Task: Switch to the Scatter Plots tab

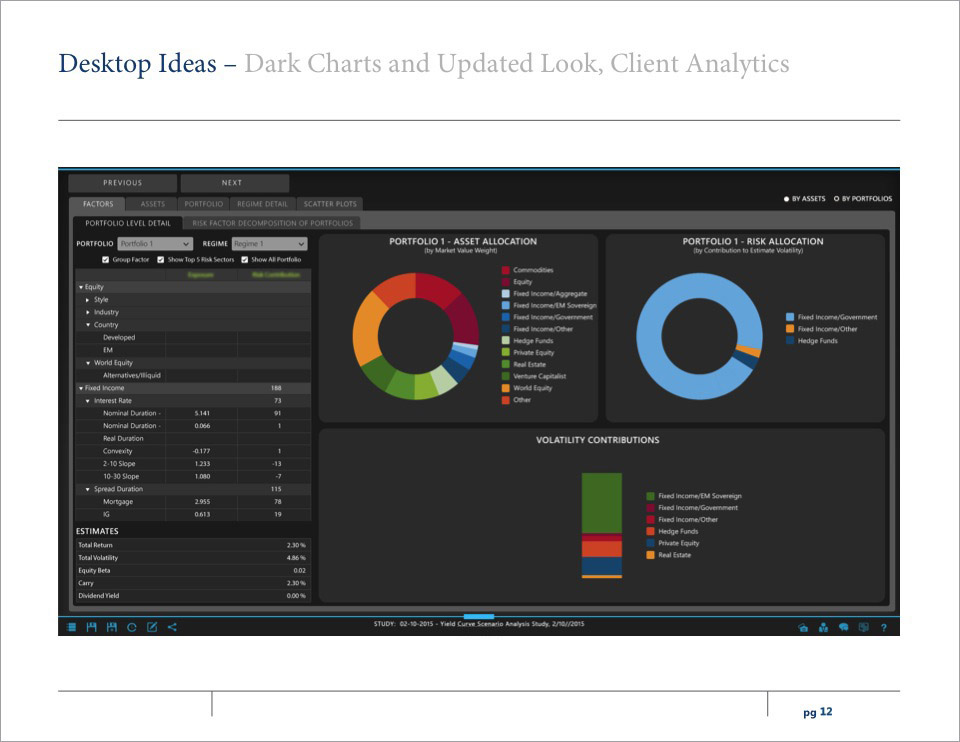Action: (x=329, y=204)
